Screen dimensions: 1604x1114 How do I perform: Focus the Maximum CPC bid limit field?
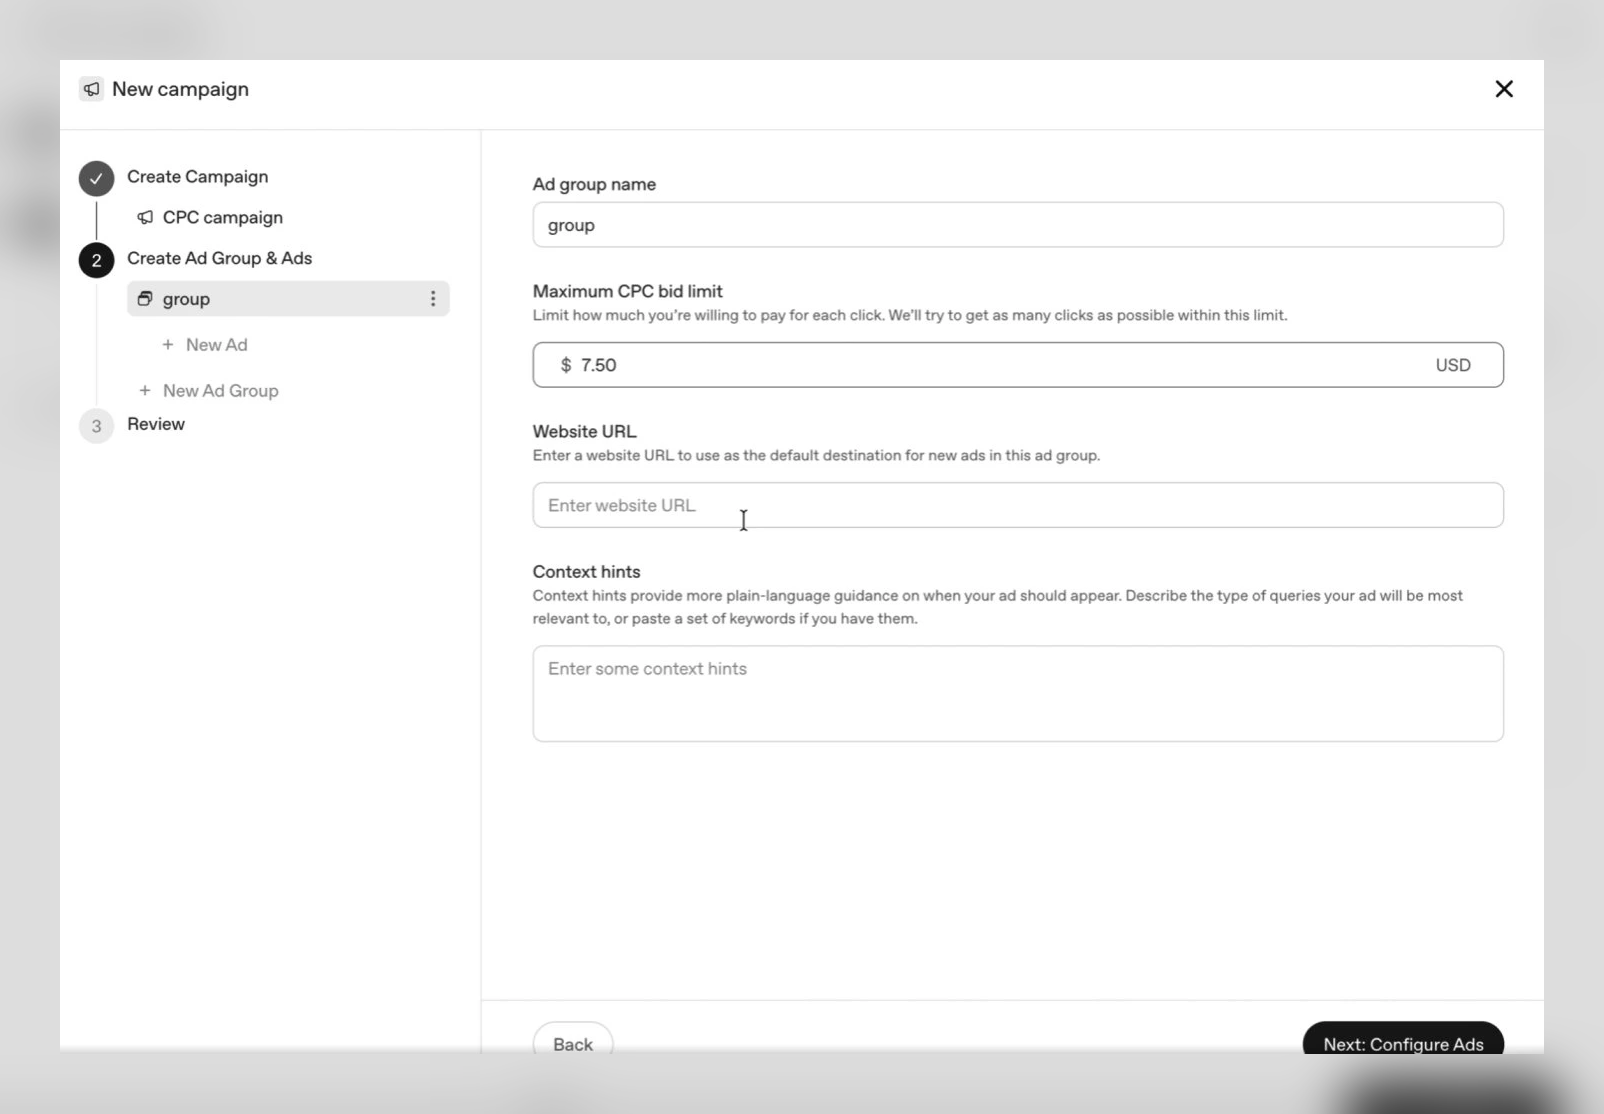click(1018, 365)
